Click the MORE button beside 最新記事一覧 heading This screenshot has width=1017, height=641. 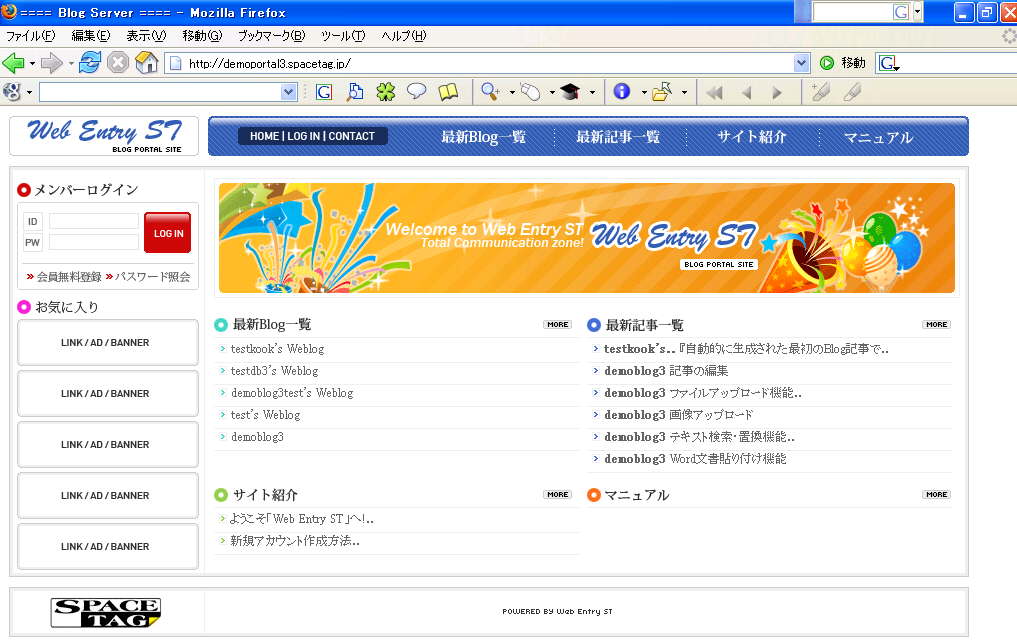click(x=937, y=324)
